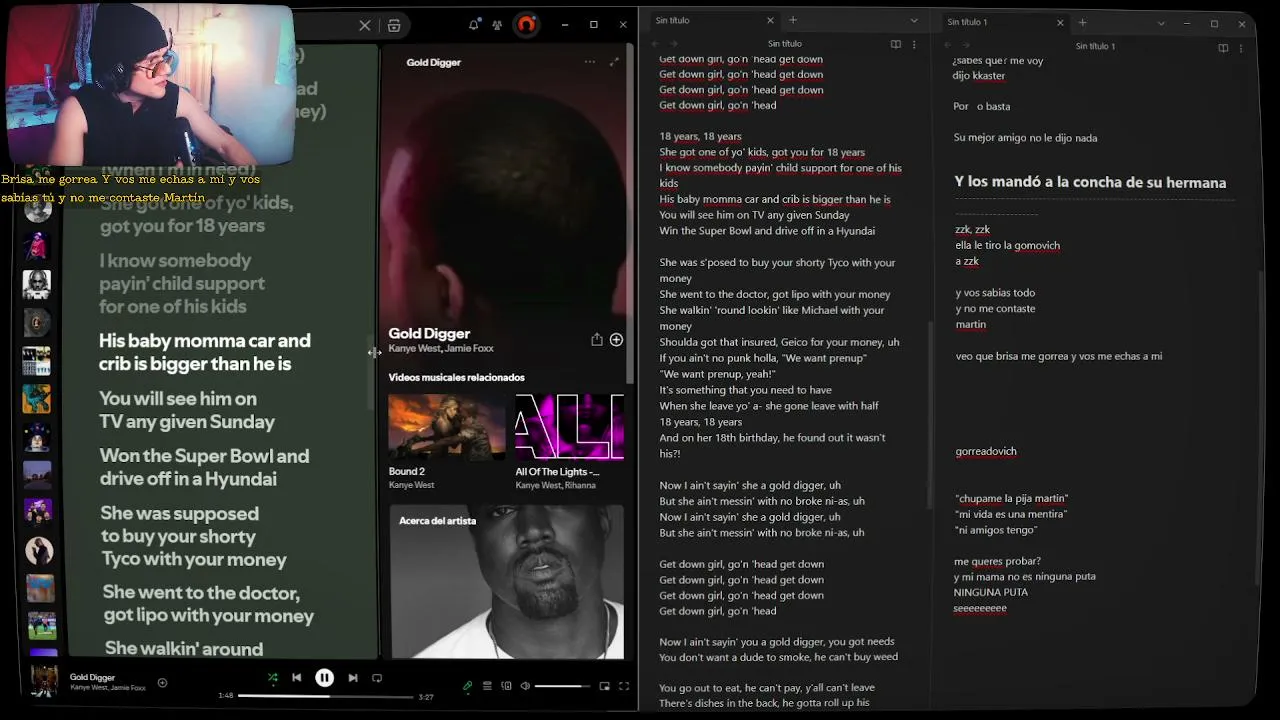1280x720 pixels.
Task: Open more options in Gold Digger panel
Action: [590, 62]
